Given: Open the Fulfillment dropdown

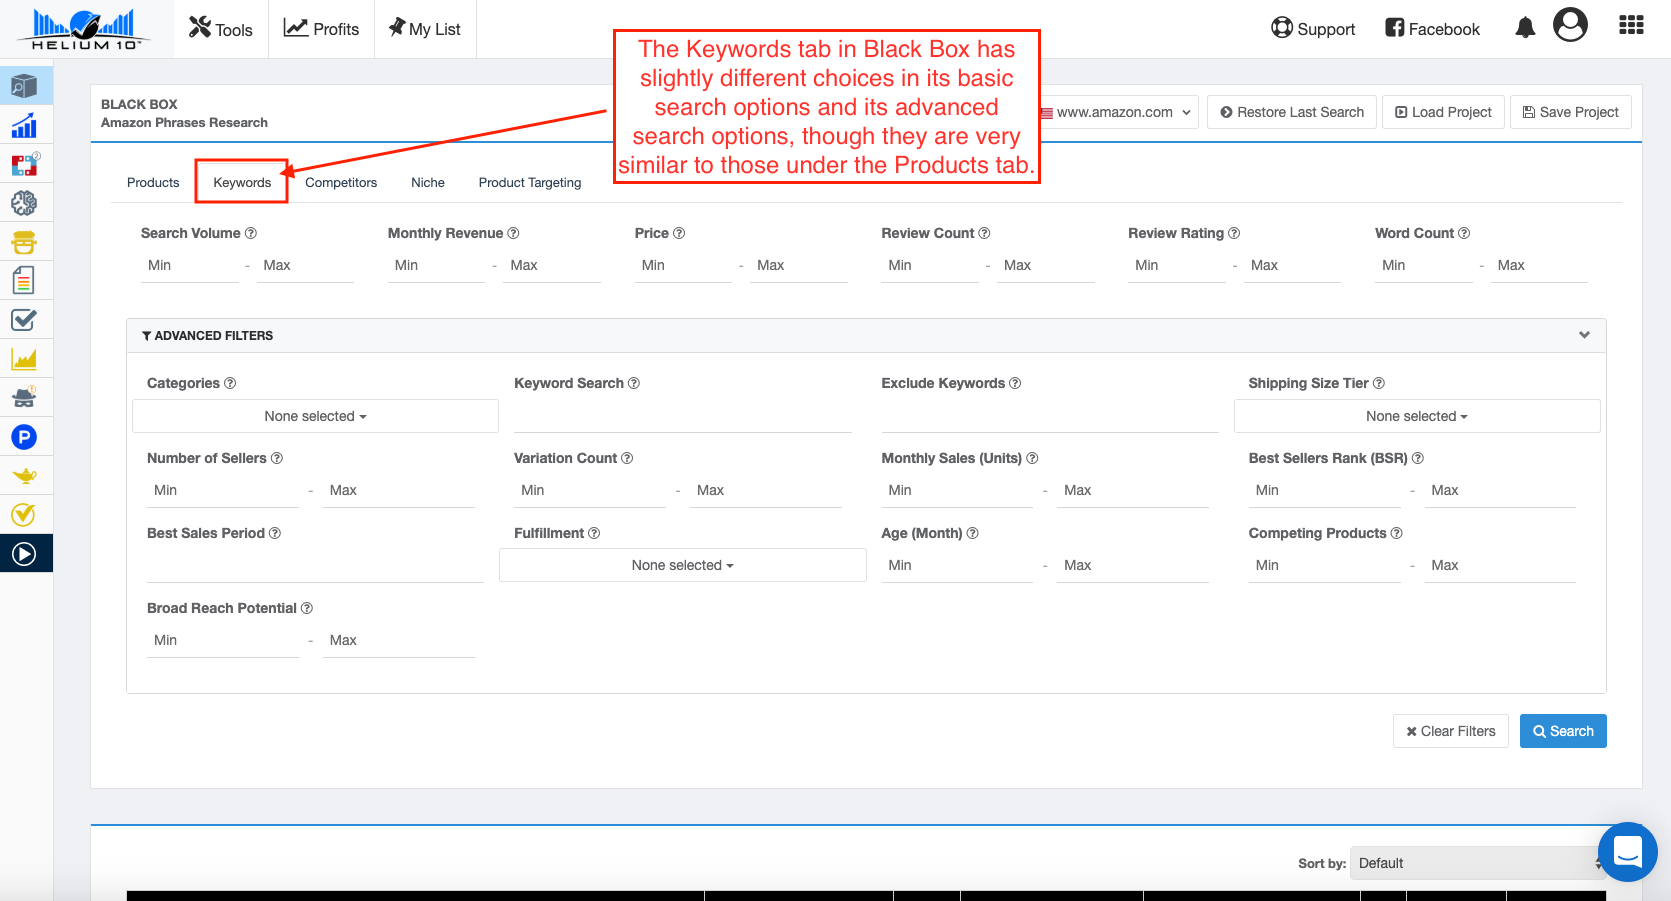Looking at the screenshot, I should 682,565.
